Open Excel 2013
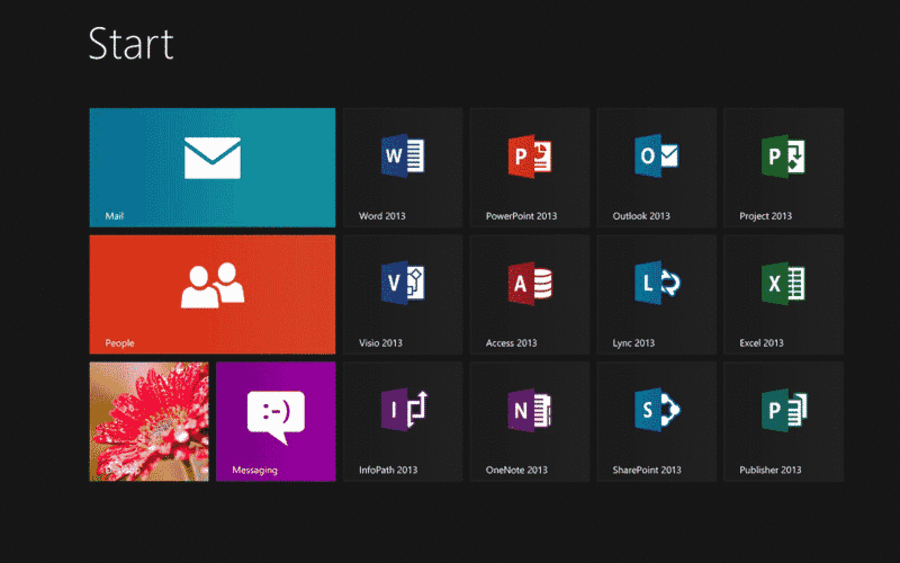The height and width of the screenshot is (563, 900). 783,294
